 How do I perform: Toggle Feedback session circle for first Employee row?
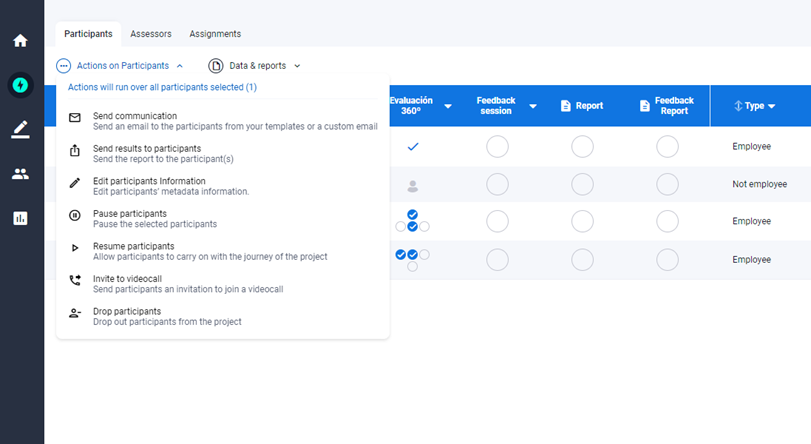tap(497, 147)
